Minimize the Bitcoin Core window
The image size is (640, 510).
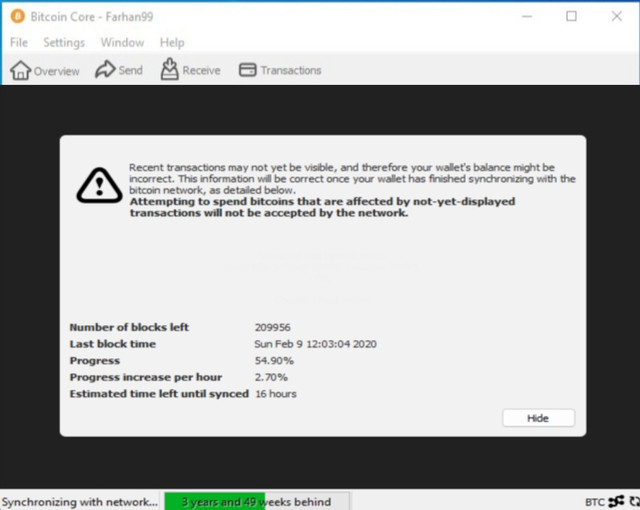click(x=527, y=16)
